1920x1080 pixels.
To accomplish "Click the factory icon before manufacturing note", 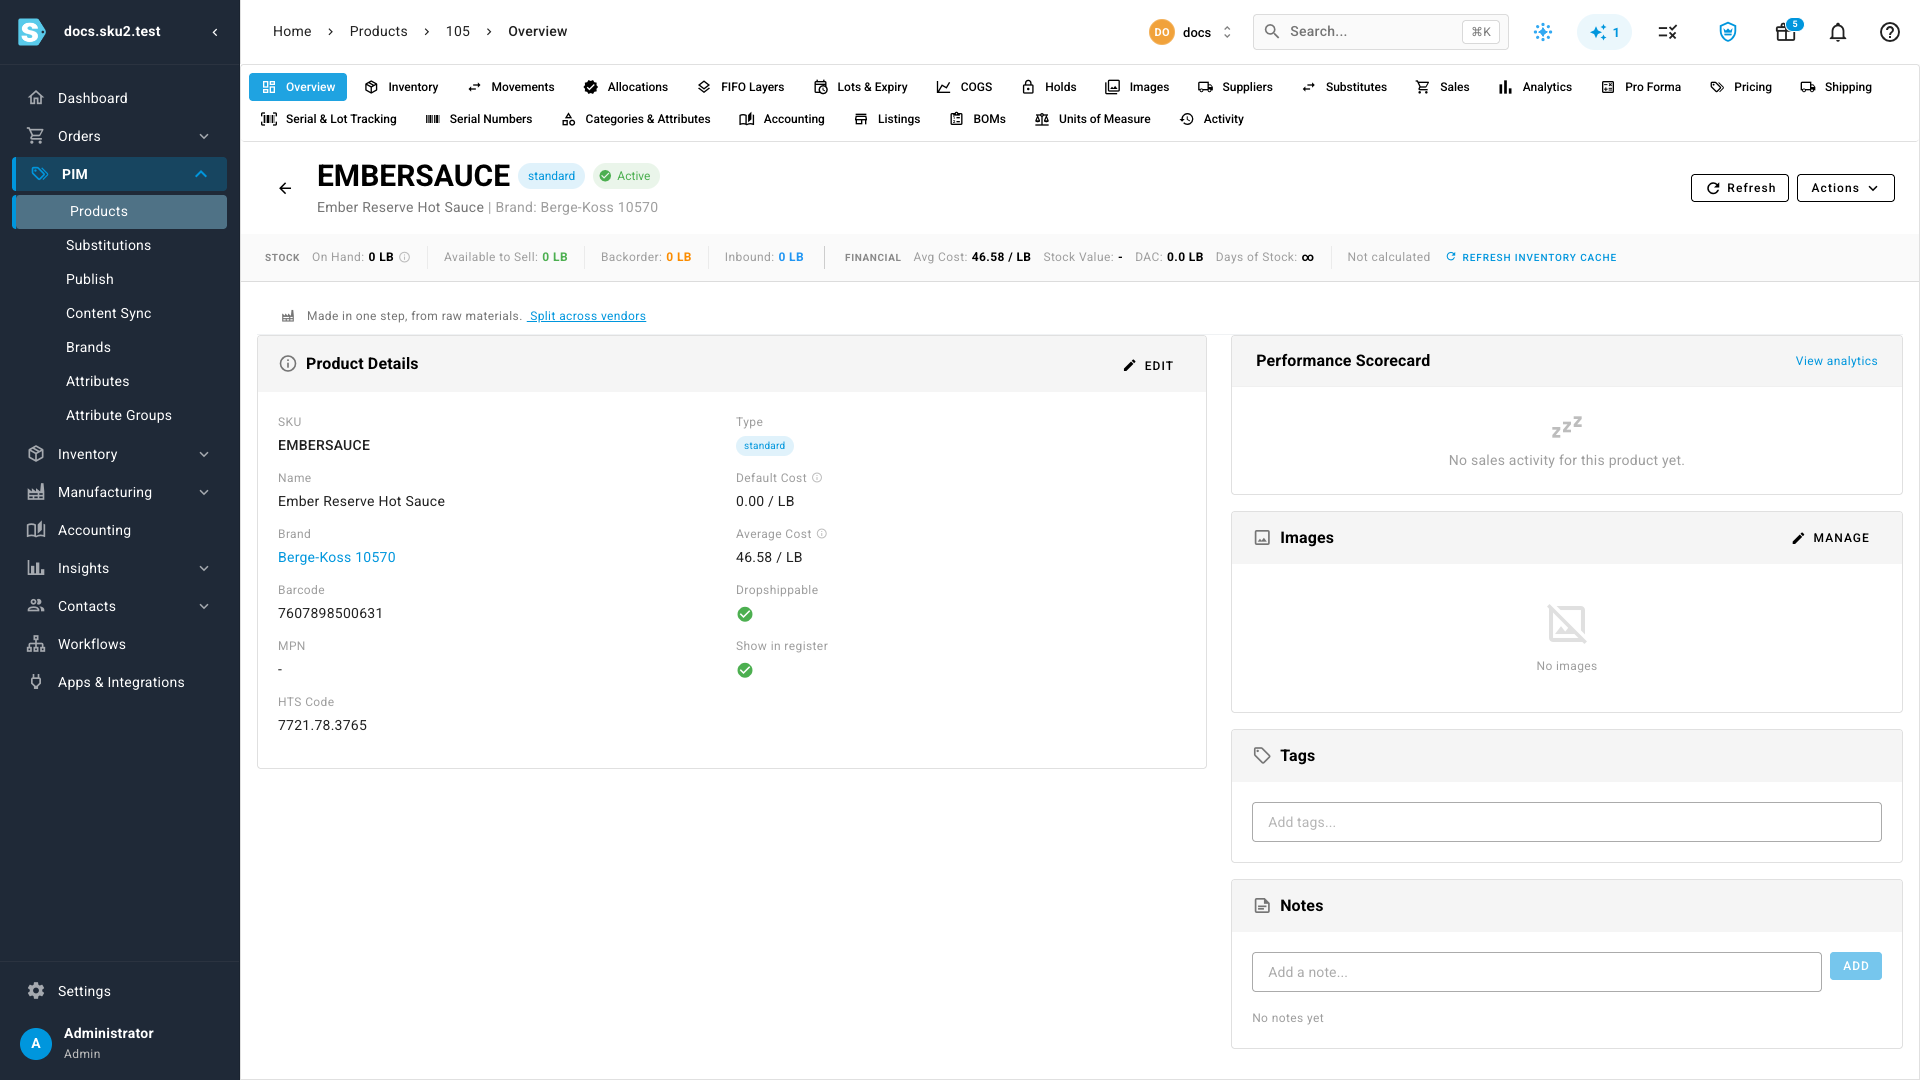I will point(288,316).
